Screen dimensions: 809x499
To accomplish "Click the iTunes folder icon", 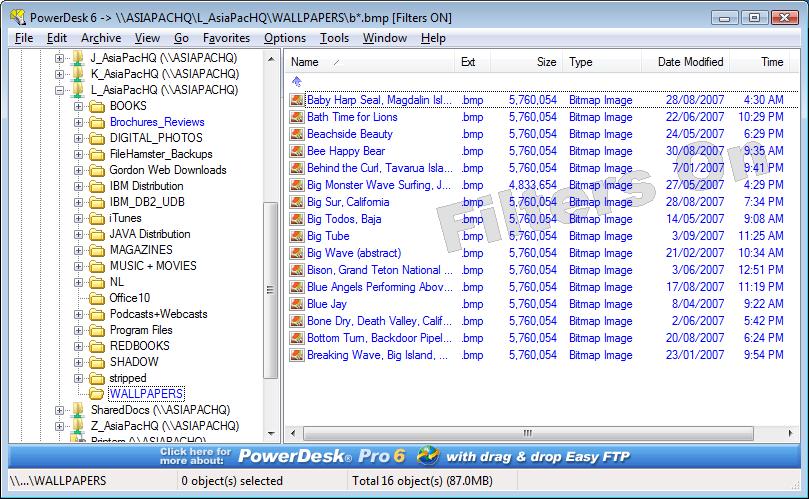I will point(97,218).
